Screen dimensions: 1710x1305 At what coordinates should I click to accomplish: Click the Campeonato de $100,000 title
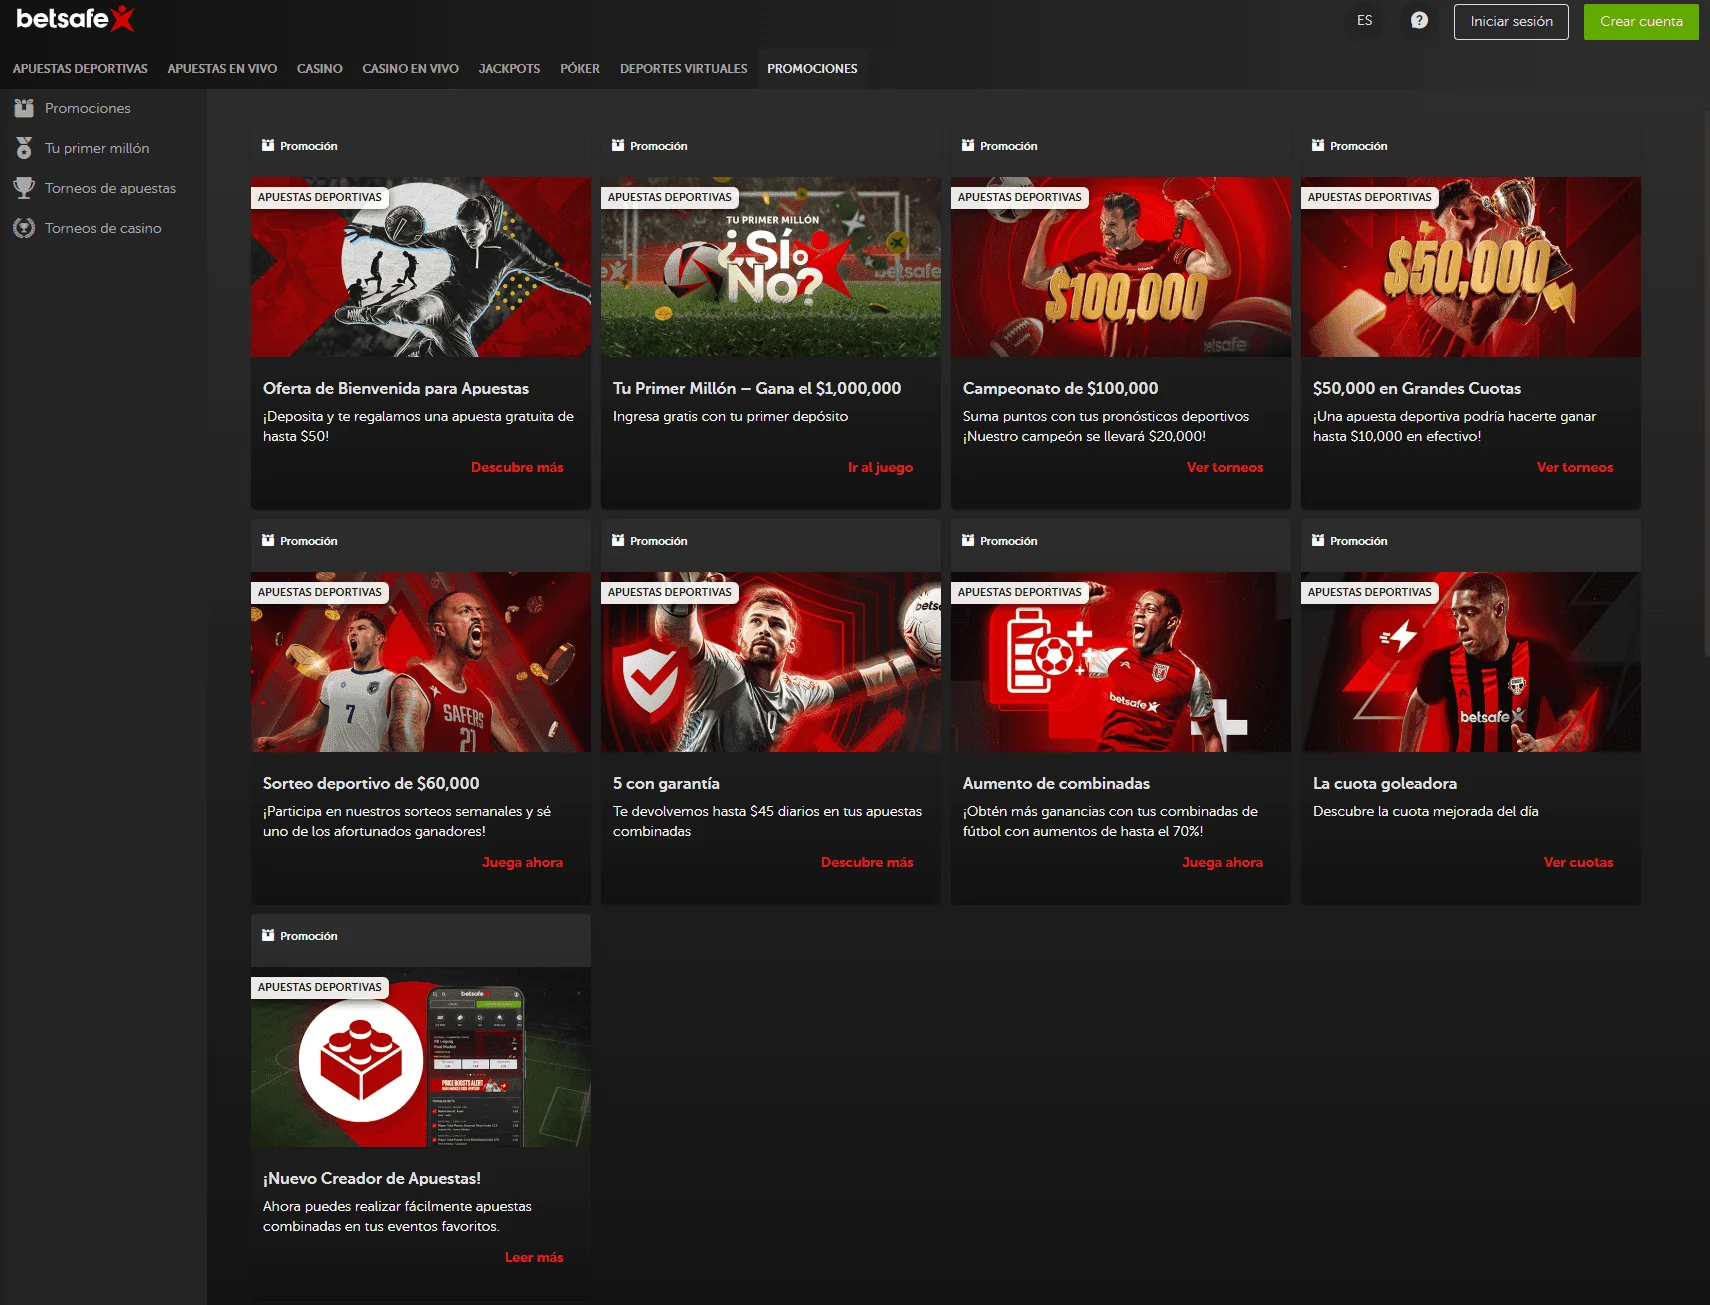(1060, 388)
